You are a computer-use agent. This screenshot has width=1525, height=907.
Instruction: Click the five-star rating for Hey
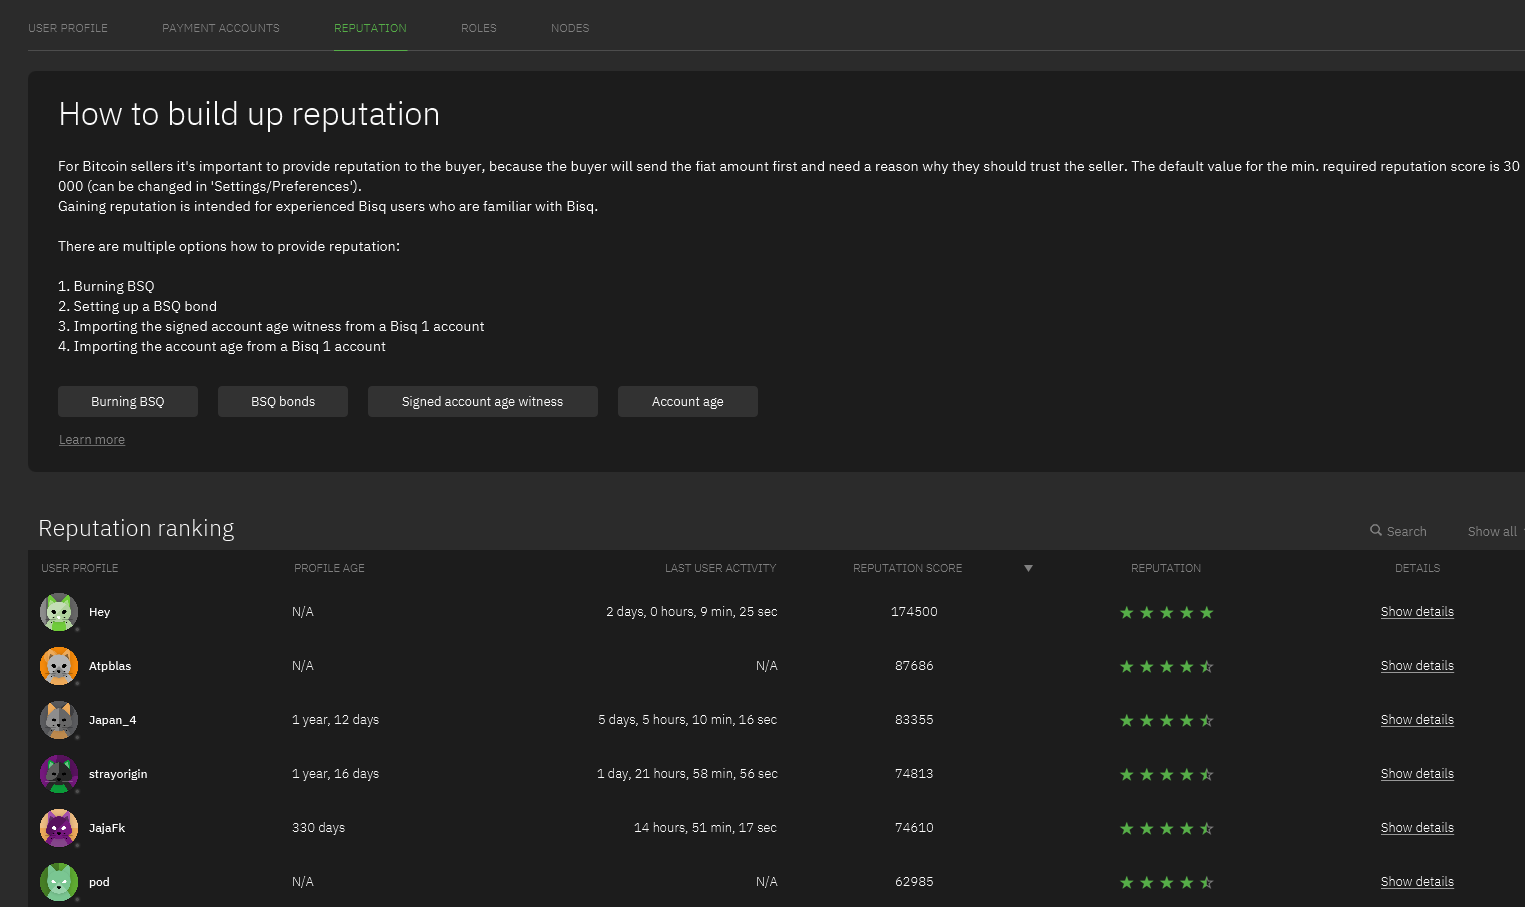point(1166,612)
